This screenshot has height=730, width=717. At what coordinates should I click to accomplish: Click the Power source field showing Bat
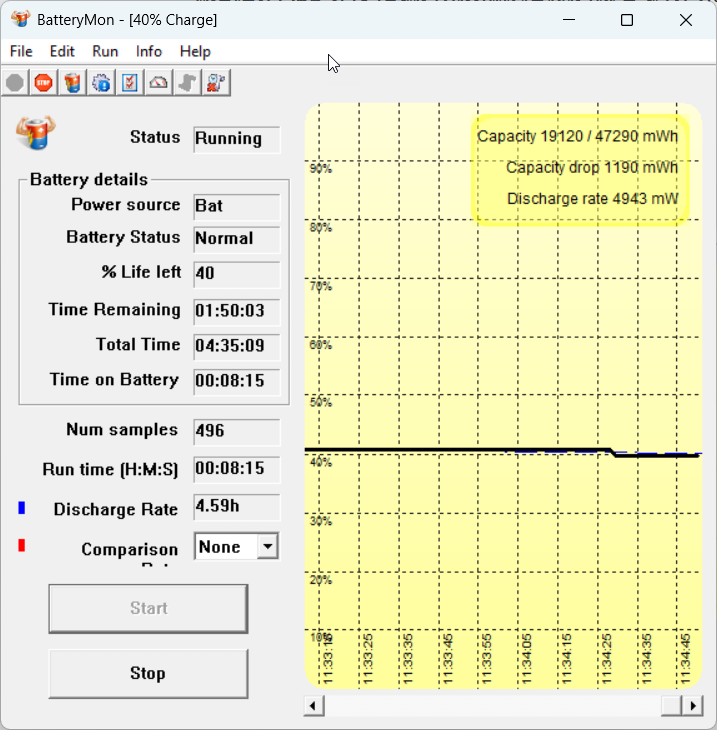237,206
